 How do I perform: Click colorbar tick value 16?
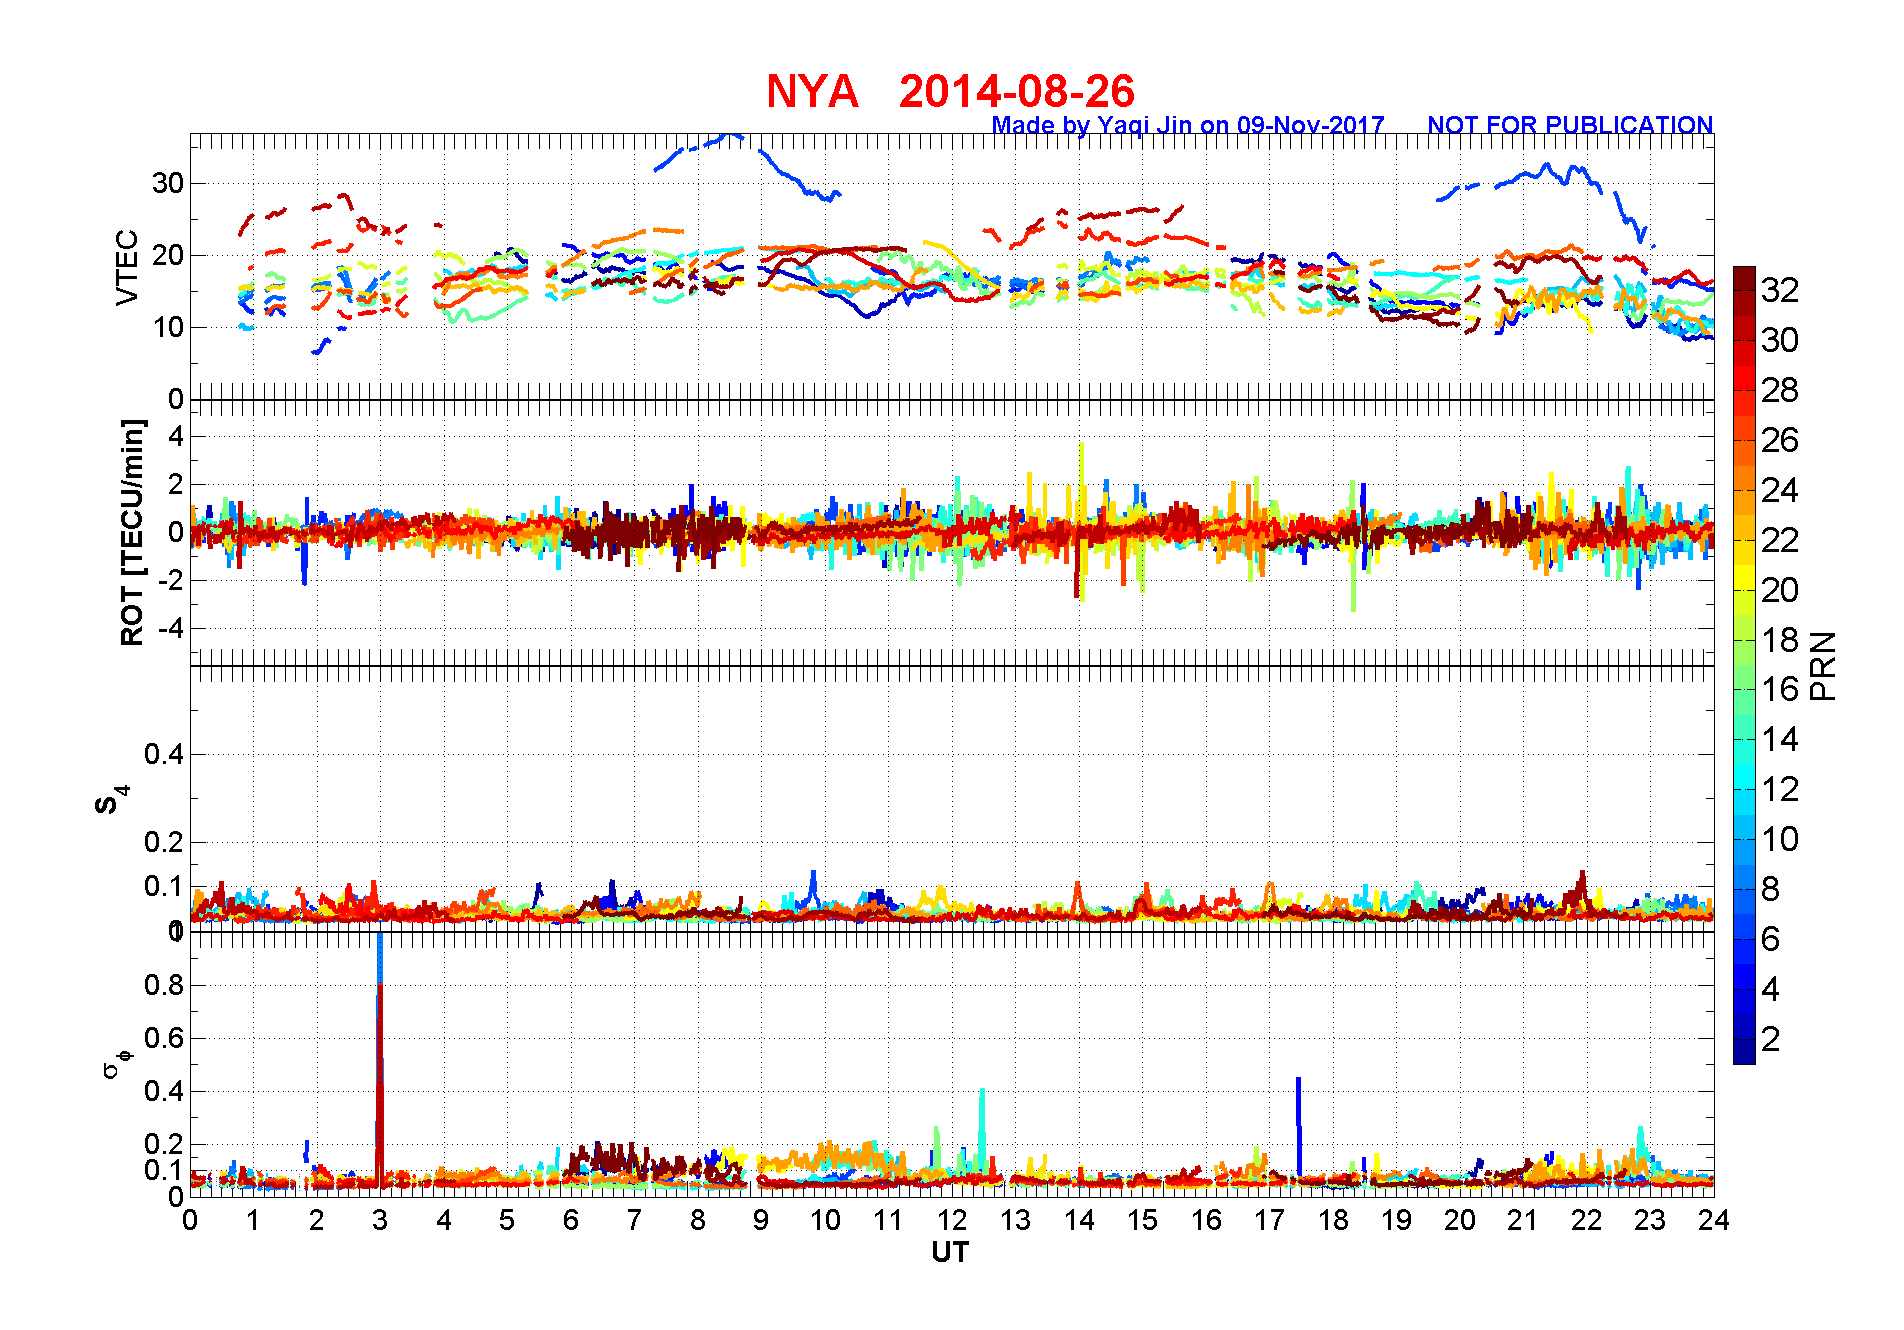coord(1780,689)
